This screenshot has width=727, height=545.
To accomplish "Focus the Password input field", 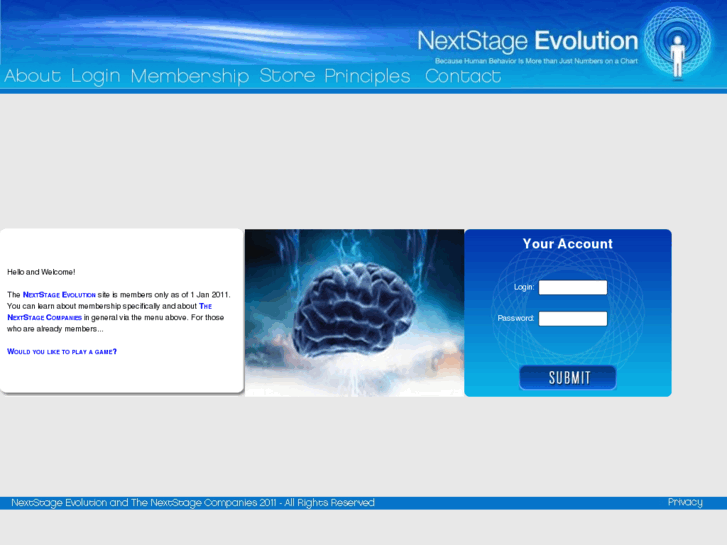I will pyautogui.click(x=573, y=319).
